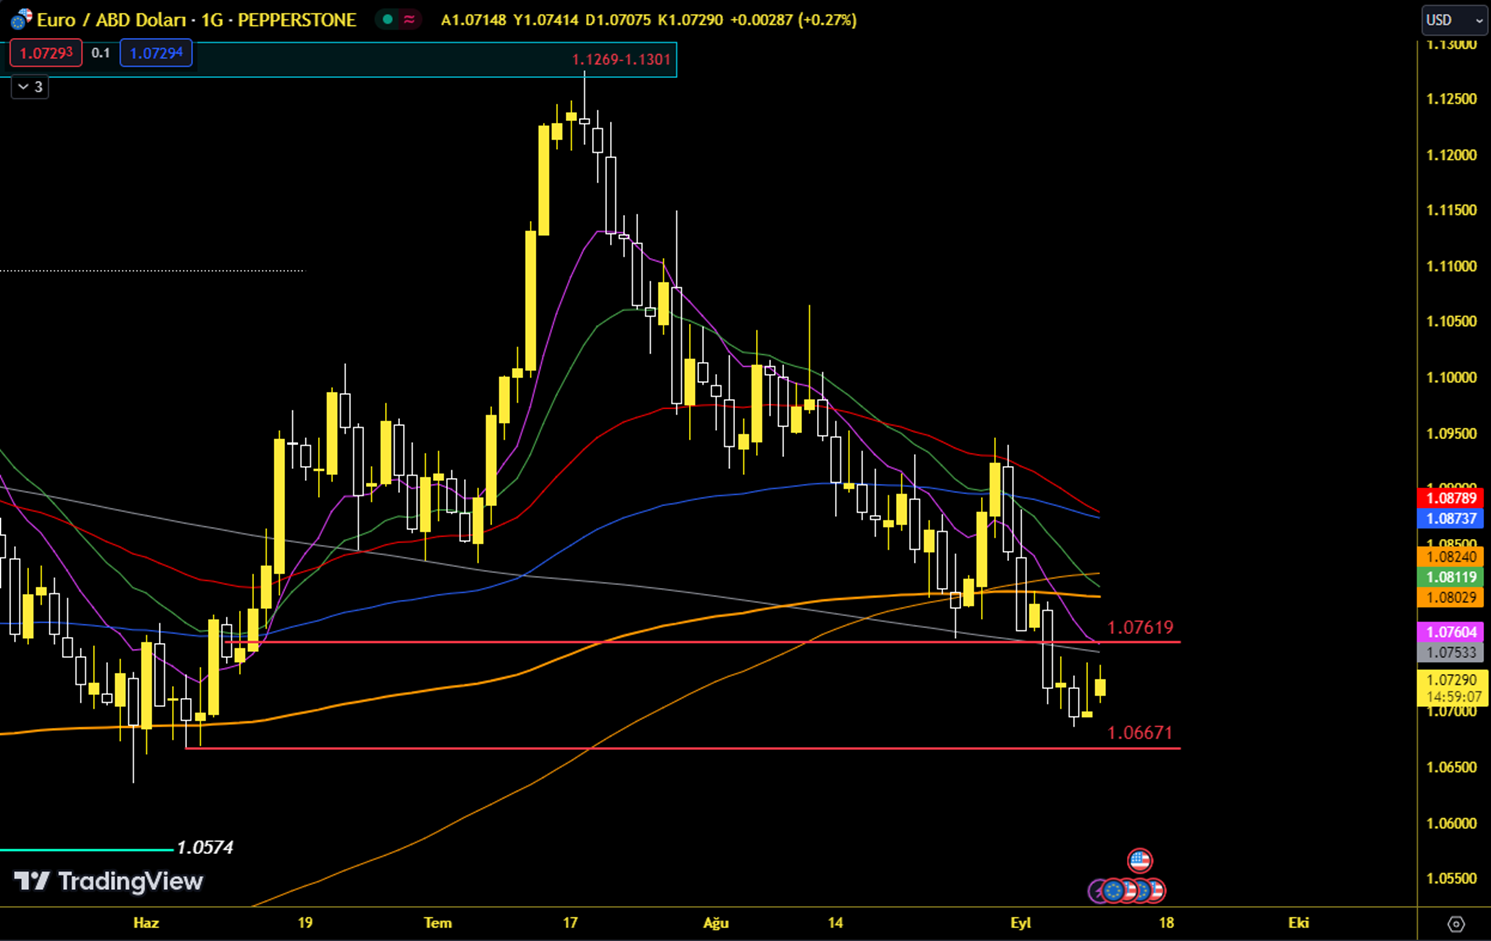Click the 0.1 spread value
This screenshot has width=1491, height=941.
click(x=101, y=53)
